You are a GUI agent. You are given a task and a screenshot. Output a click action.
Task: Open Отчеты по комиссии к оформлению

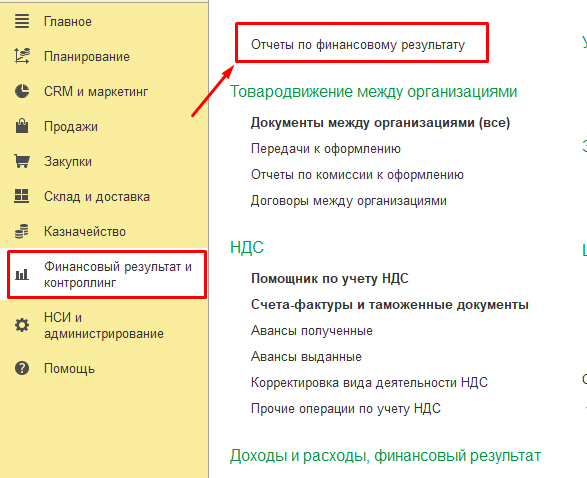coord(357,174)
